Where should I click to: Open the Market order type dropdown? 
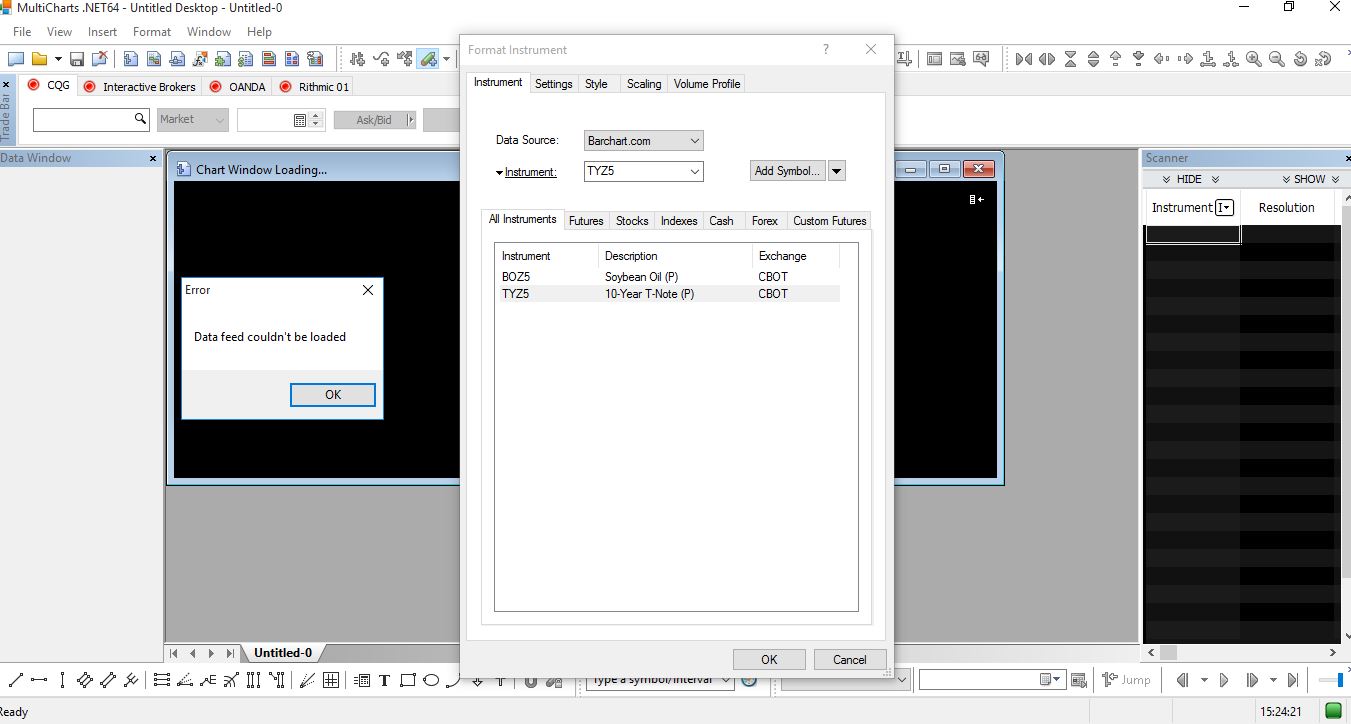[193, 119]
